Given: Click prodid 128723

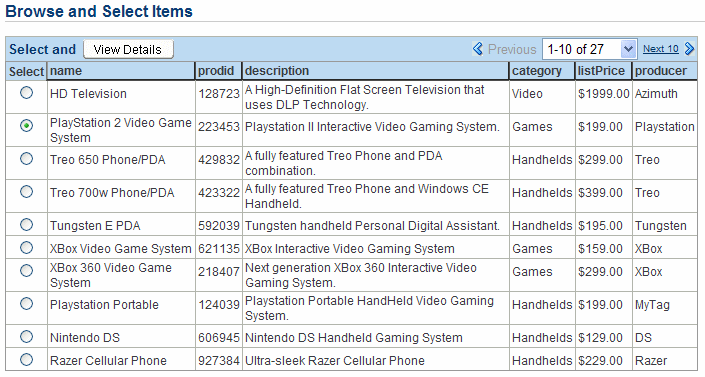Looking at the screenshot, I should 219,94.
